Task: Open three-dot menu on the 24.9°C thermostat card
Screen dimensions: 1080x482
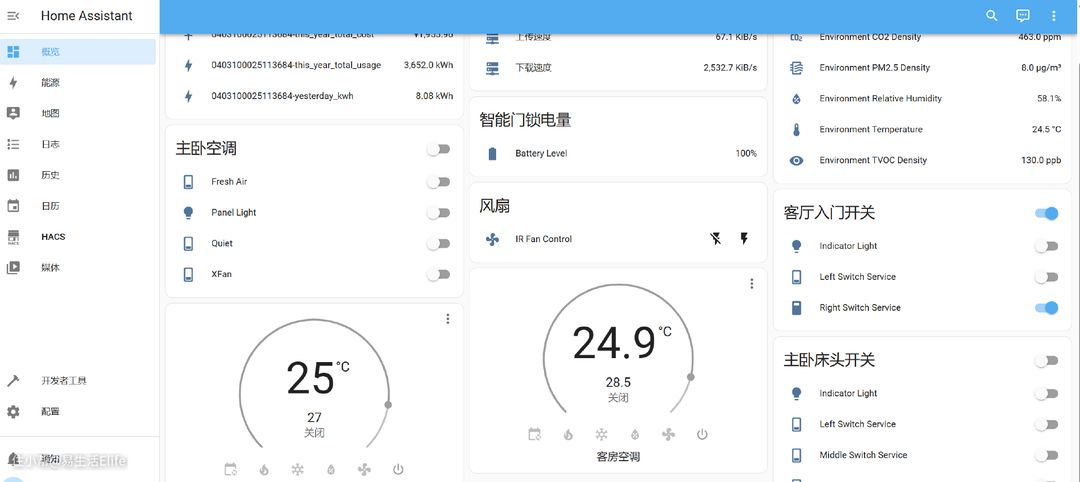Action: [751, 284]
